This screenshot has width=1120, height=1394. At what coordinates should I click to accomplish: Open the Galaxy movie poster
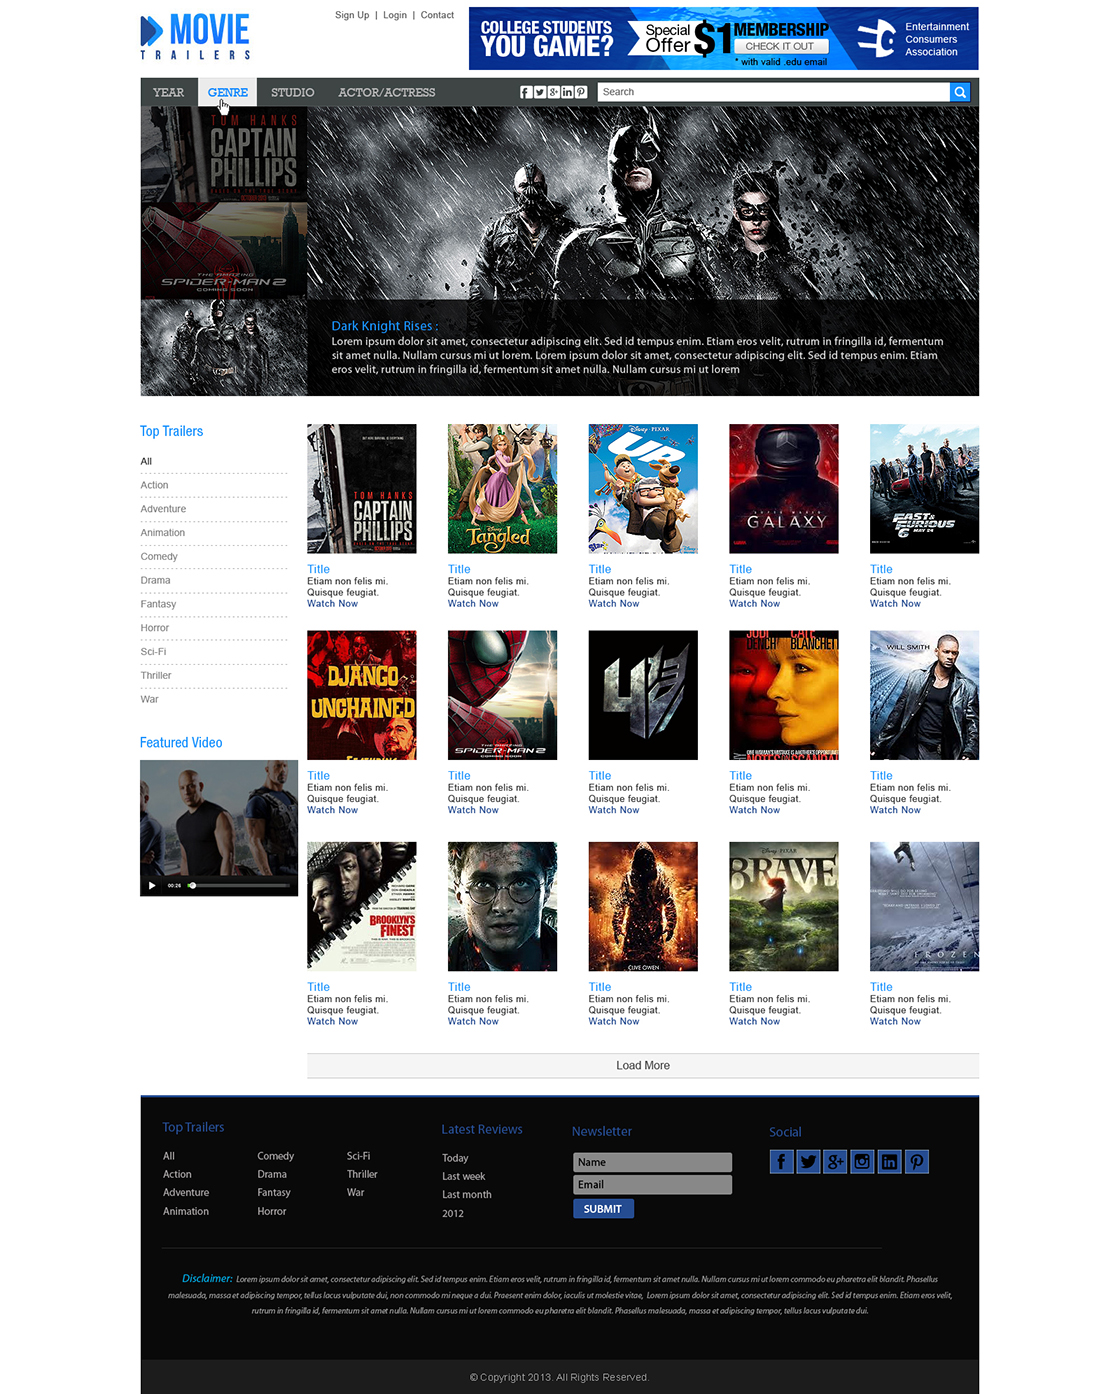(784, 489)
